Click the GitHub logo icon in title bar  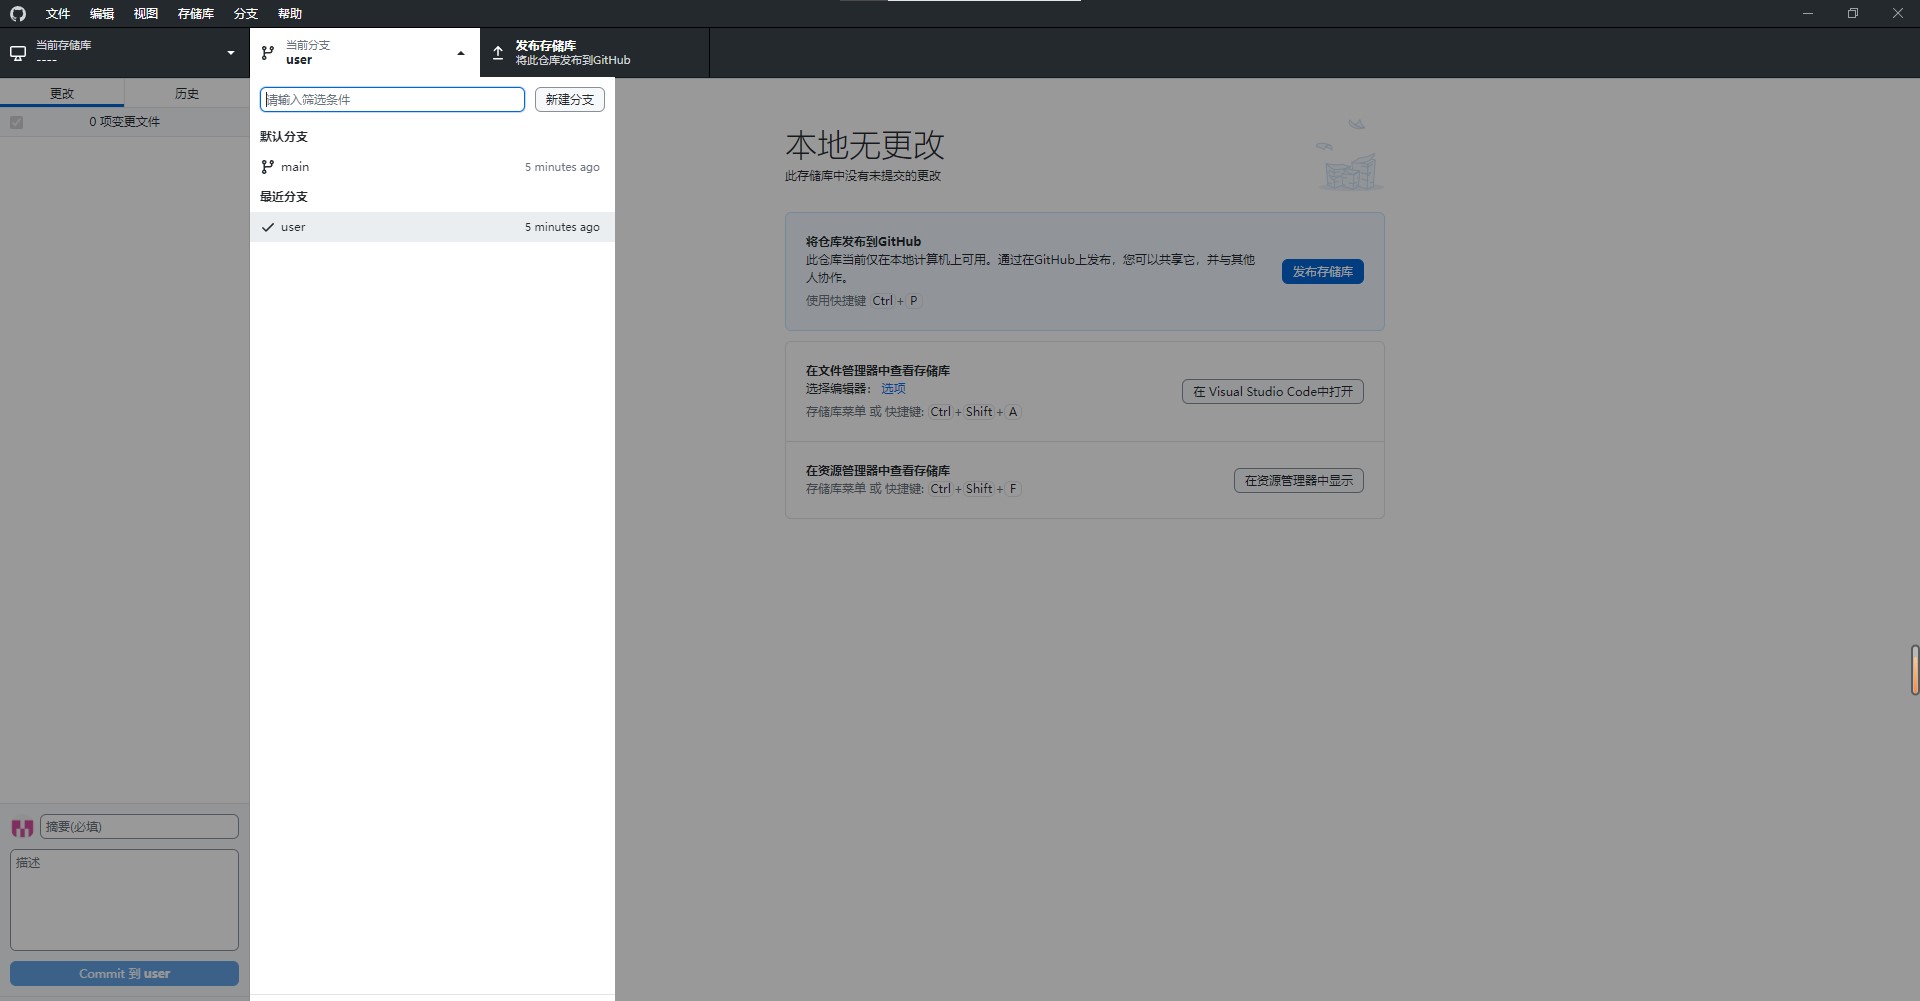click(18, 14)
